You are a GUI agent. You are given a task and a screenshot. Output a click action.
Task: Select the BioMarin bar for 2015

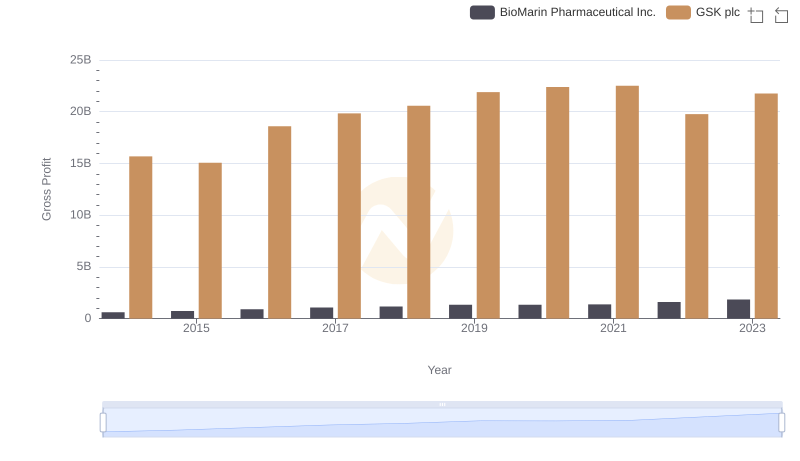(182, 315)
